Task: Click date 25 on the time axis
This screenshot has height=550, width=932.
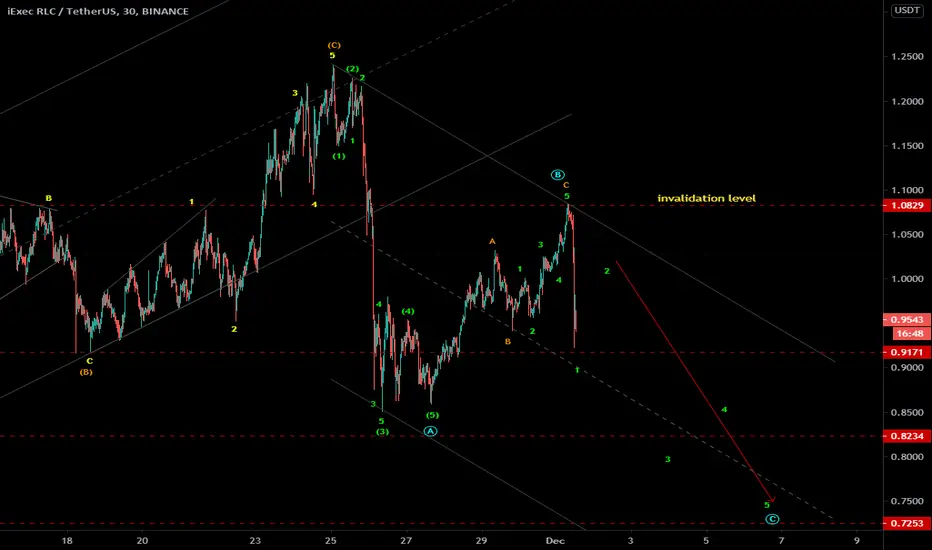Action: 330,540
